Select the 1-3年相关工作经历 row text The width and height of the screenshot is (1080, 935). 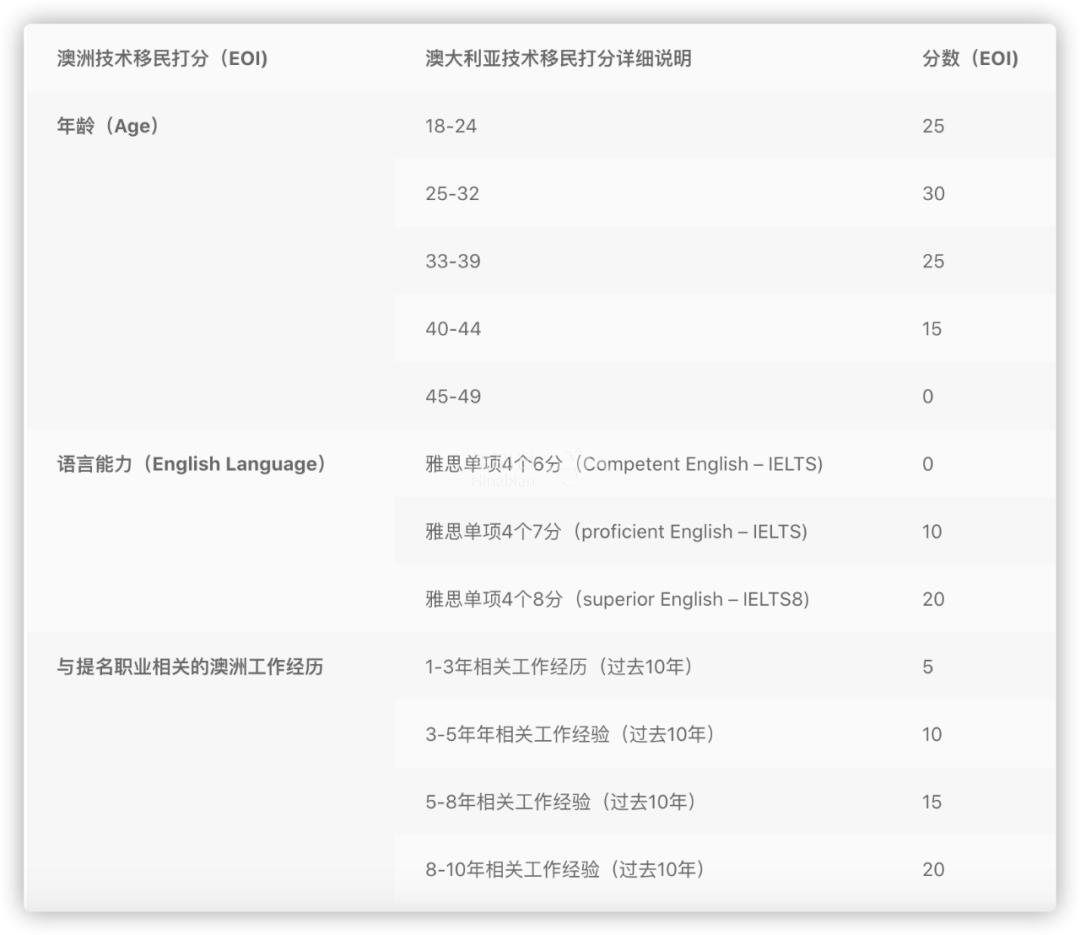tap(559, 667)
